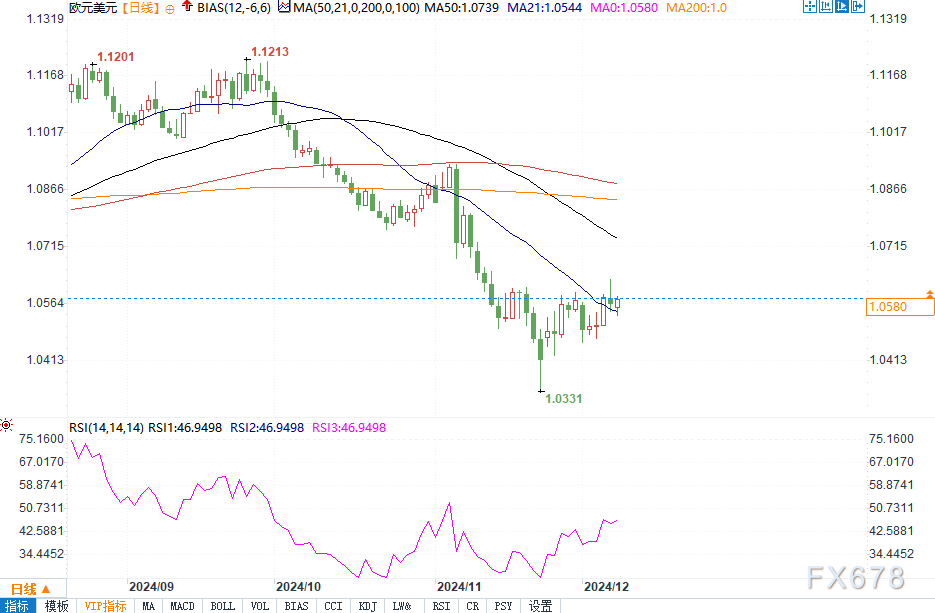Click the orange circle-cross icon beside 日线
The width and height of the screenshot is (935, 613).
(x=170, y=9)
